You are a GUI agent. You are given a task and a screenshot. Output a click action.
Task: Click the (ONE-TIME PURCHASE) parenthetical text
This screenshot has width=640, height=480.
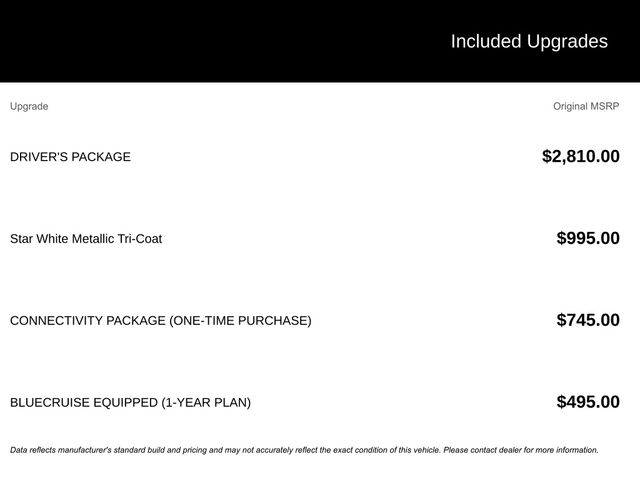[x=240, y=321]
